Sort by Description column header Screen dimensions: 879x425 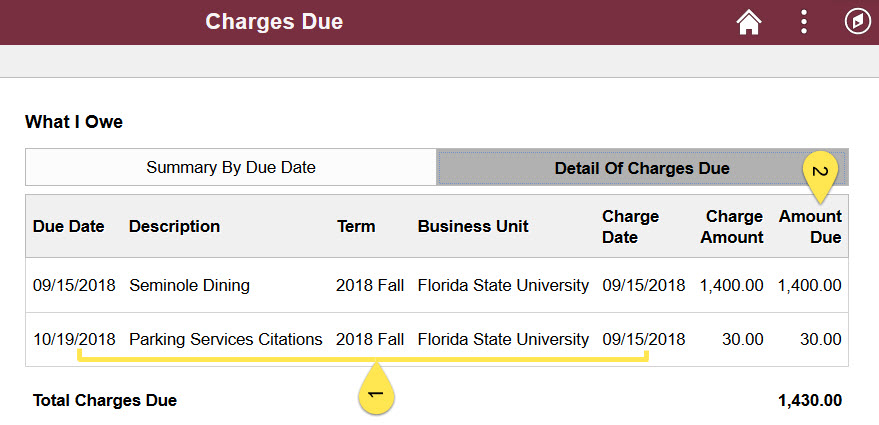174,227
